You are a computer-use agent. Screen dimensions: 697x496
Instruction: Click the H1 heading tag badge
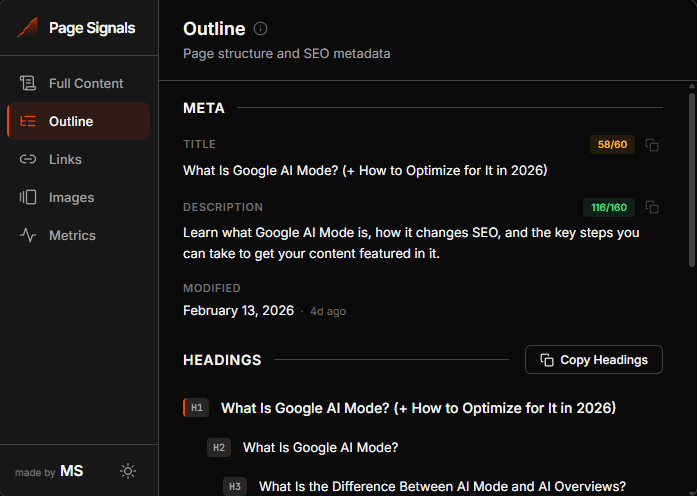point(196,408)
